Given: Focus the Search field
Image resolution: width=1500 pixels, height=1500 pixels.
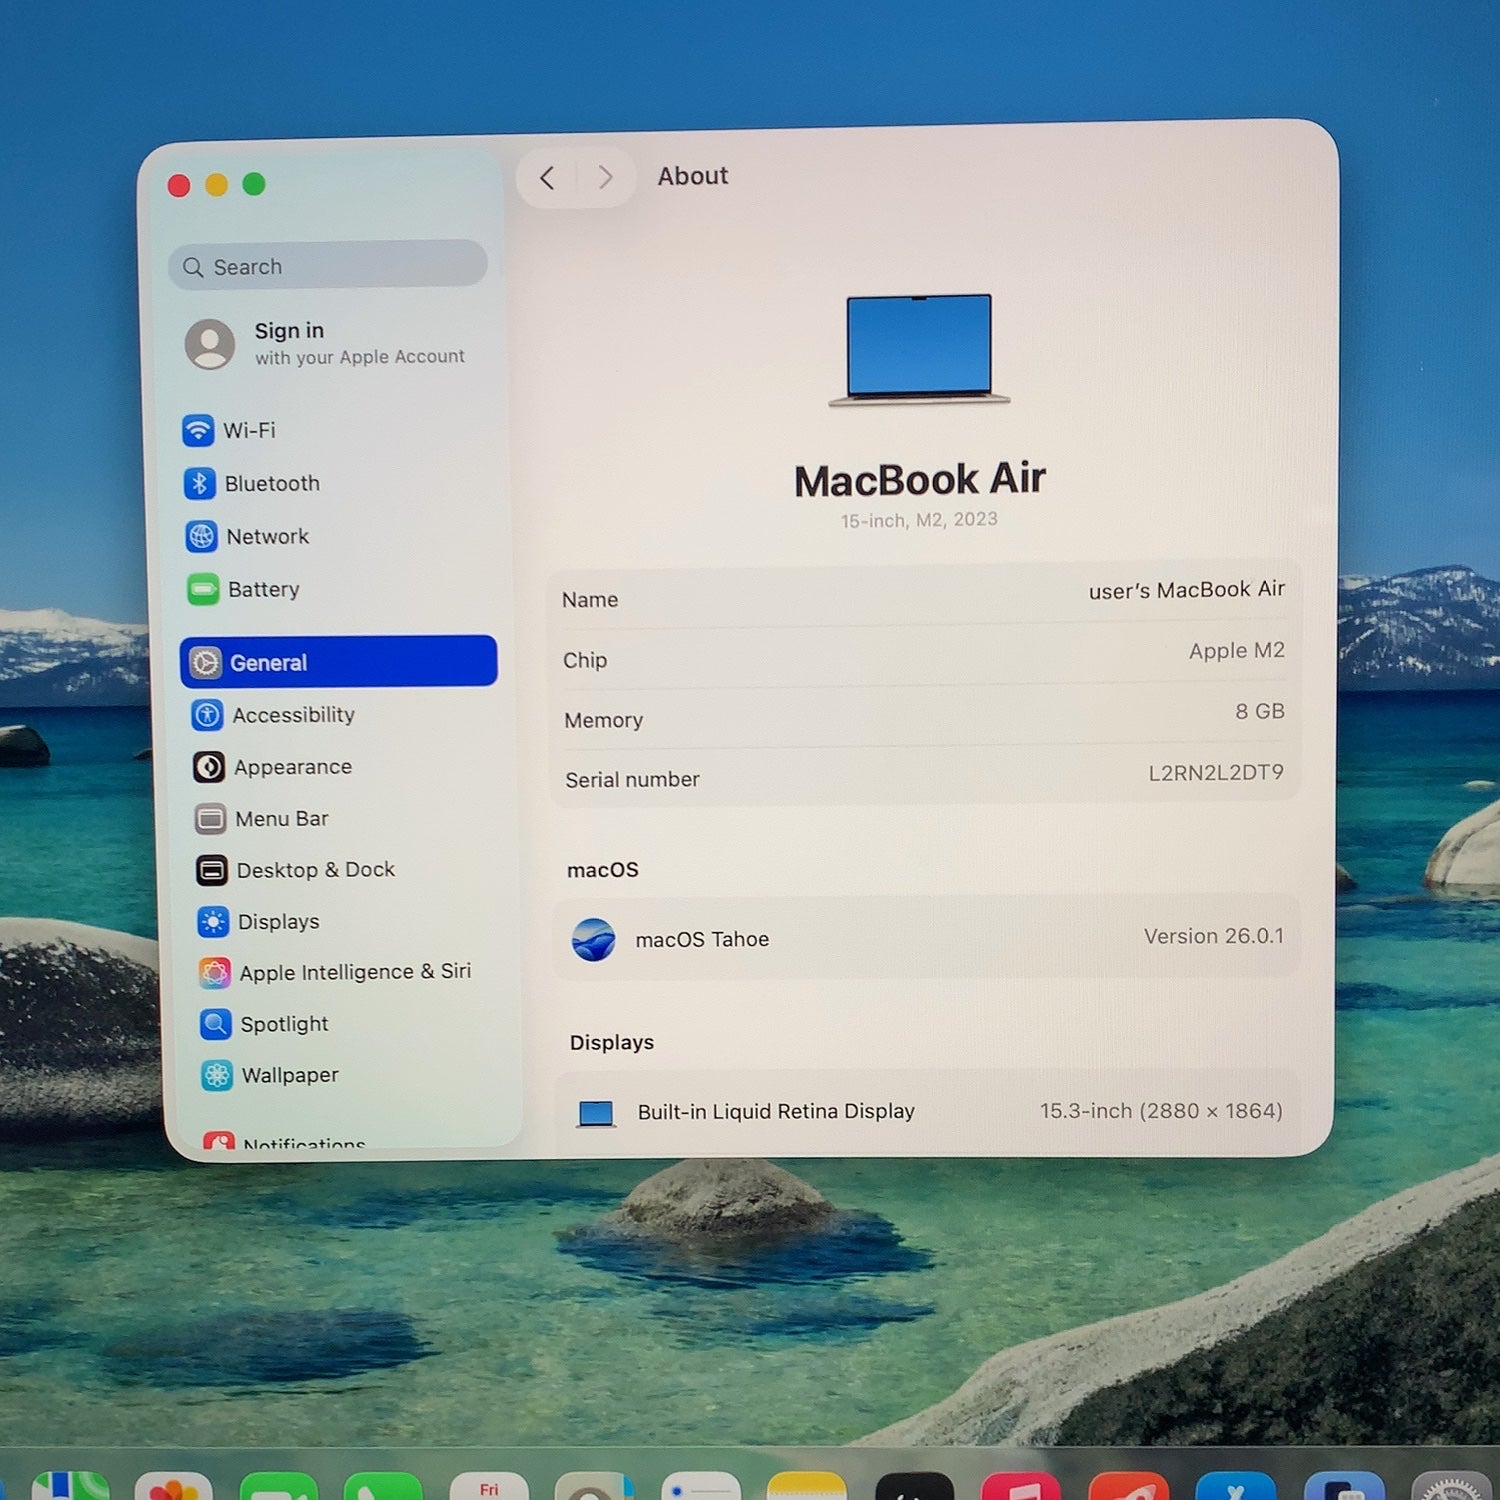Looking at the screenshot, I should (x=328, y=266).
